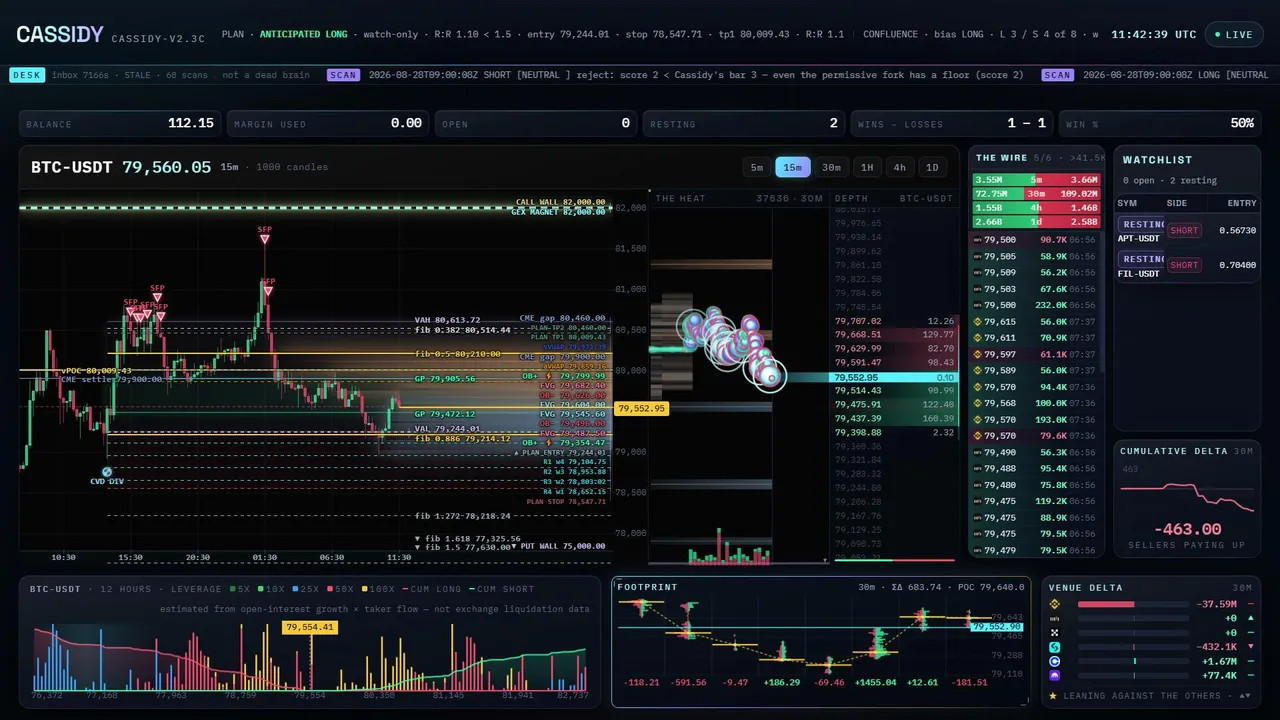
Task: Click the CASSIDY logo
Action: pyautogui.click(x=60, y=34)
